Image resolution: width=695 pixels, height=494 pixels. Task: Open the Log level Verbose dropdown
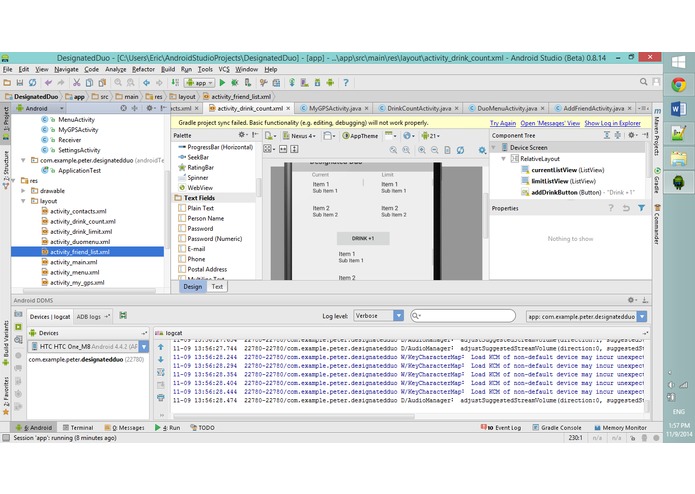379,315
